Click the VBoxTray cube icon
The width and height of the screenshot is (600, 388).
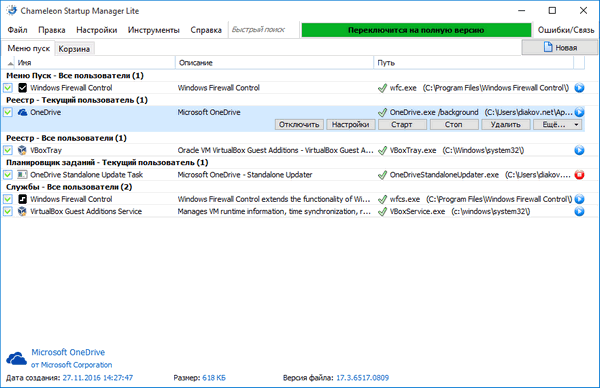point(23,150)
